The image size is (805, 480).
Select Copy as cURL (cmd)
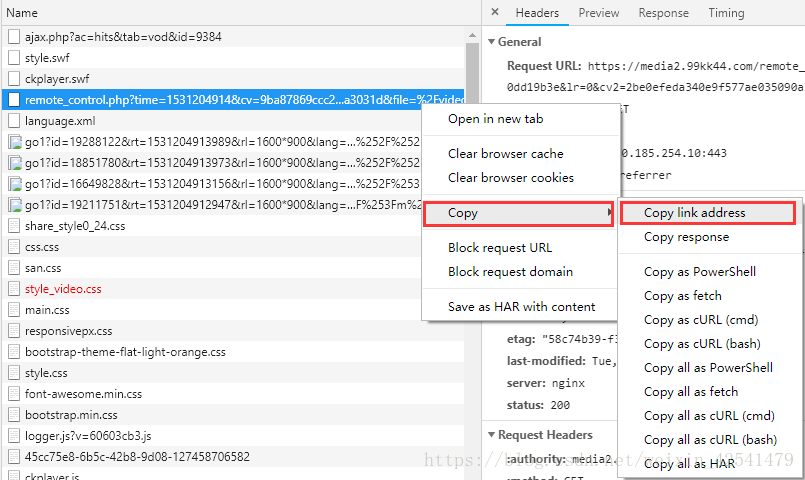[x=708, y=320]
